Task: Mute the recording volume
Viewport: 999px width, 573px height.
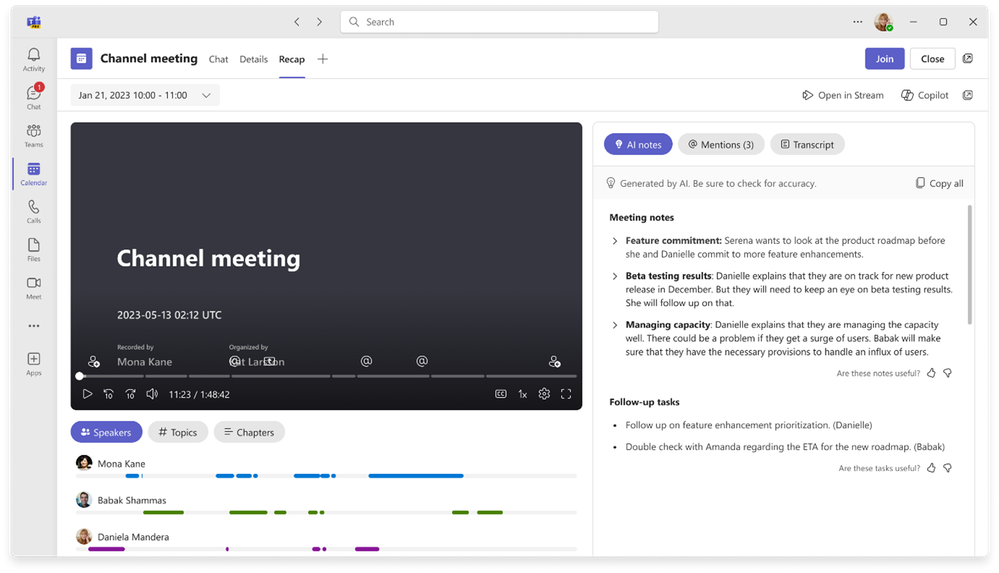Action: click(152, 394)
